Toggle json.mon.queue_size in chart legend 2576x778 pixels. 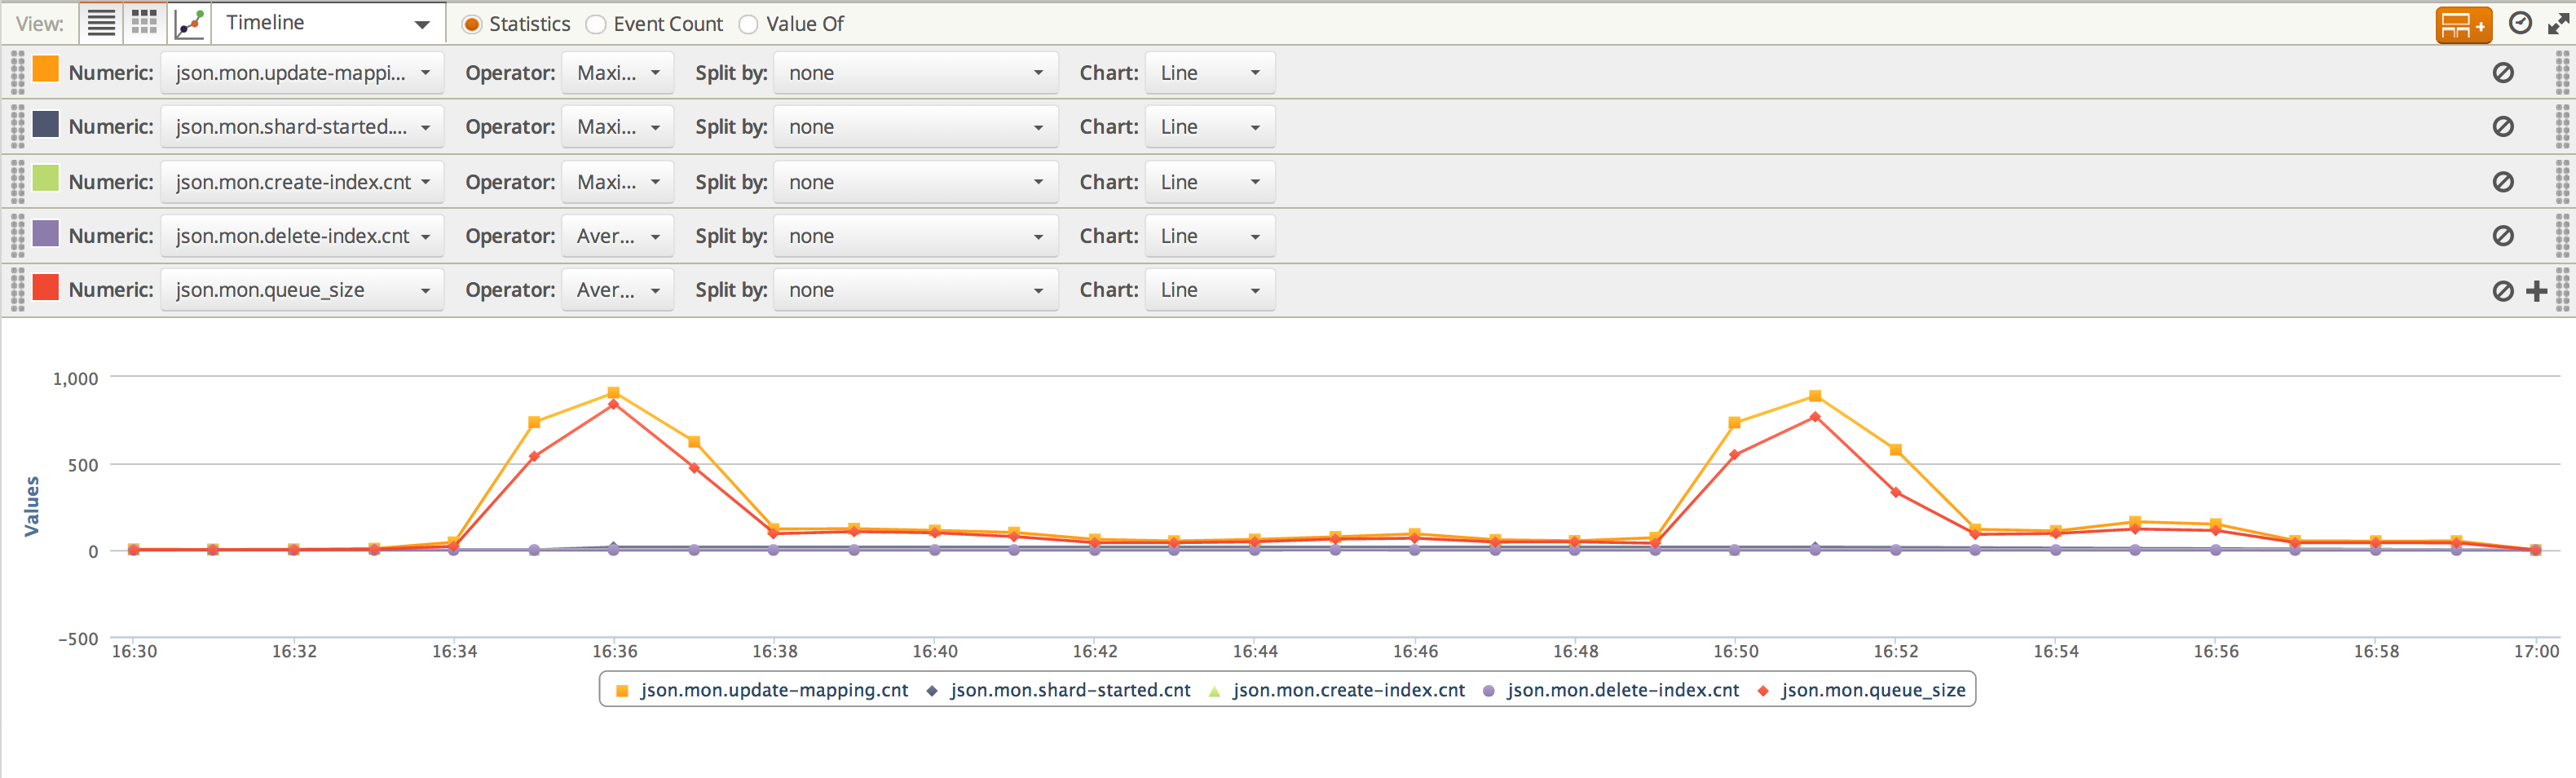click(1872, 690)
